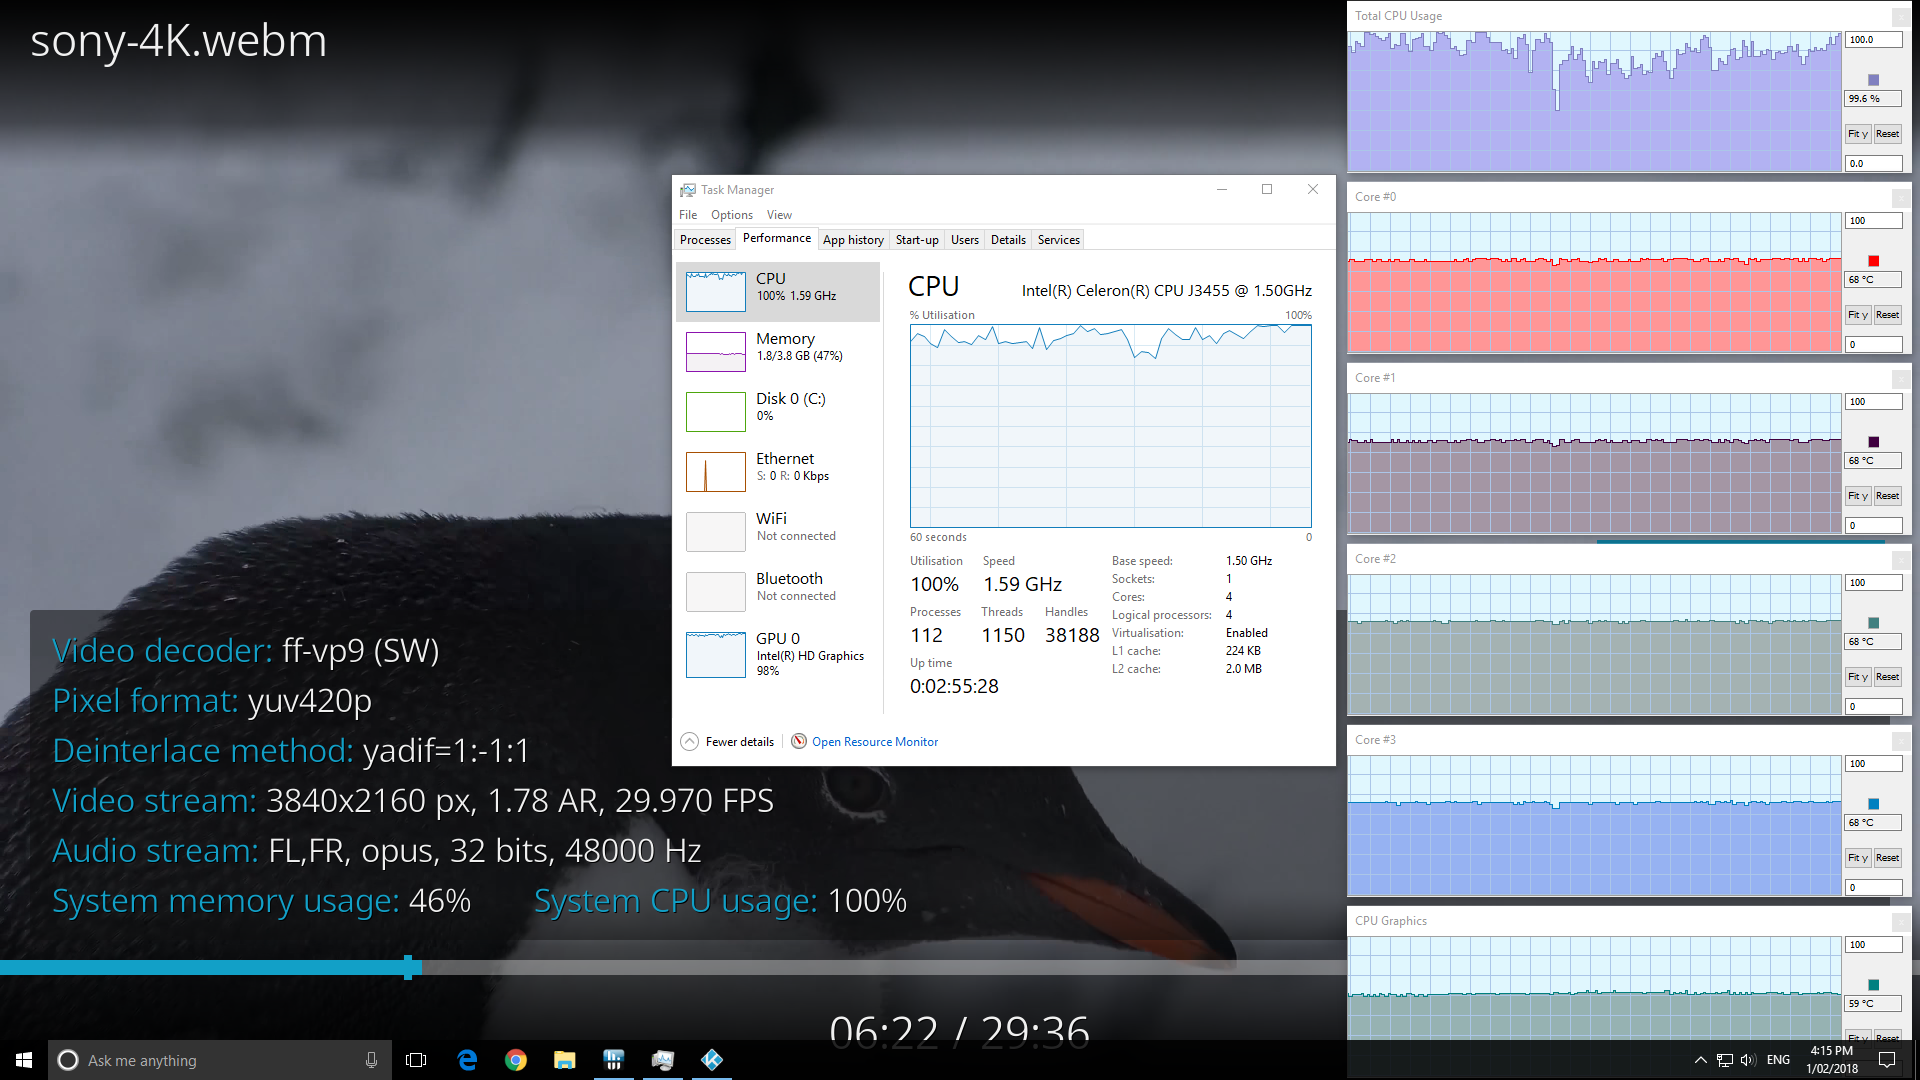Screen dimensions: 1920x1080
Task: Open the File menu in Task Manager
Action: click(688, 215)
